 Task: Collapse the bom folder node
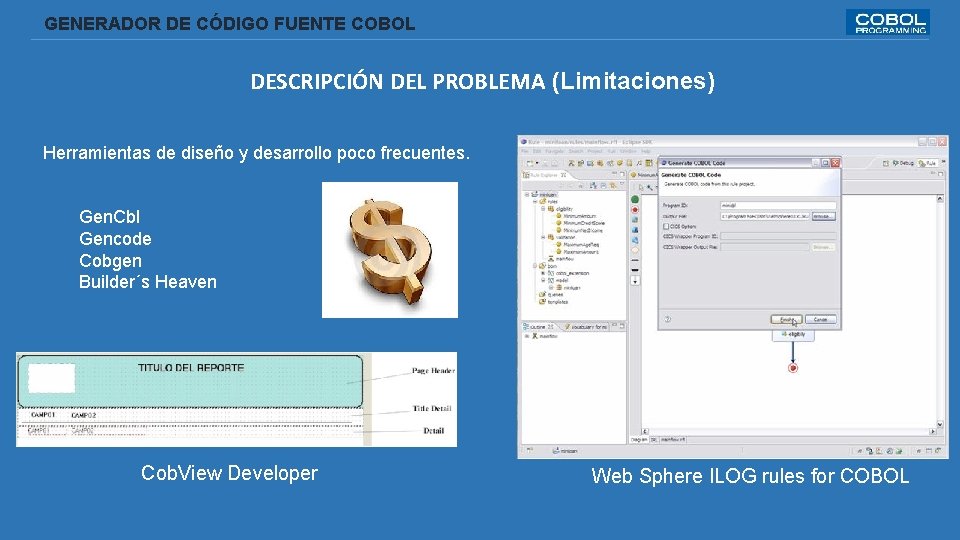534,266
